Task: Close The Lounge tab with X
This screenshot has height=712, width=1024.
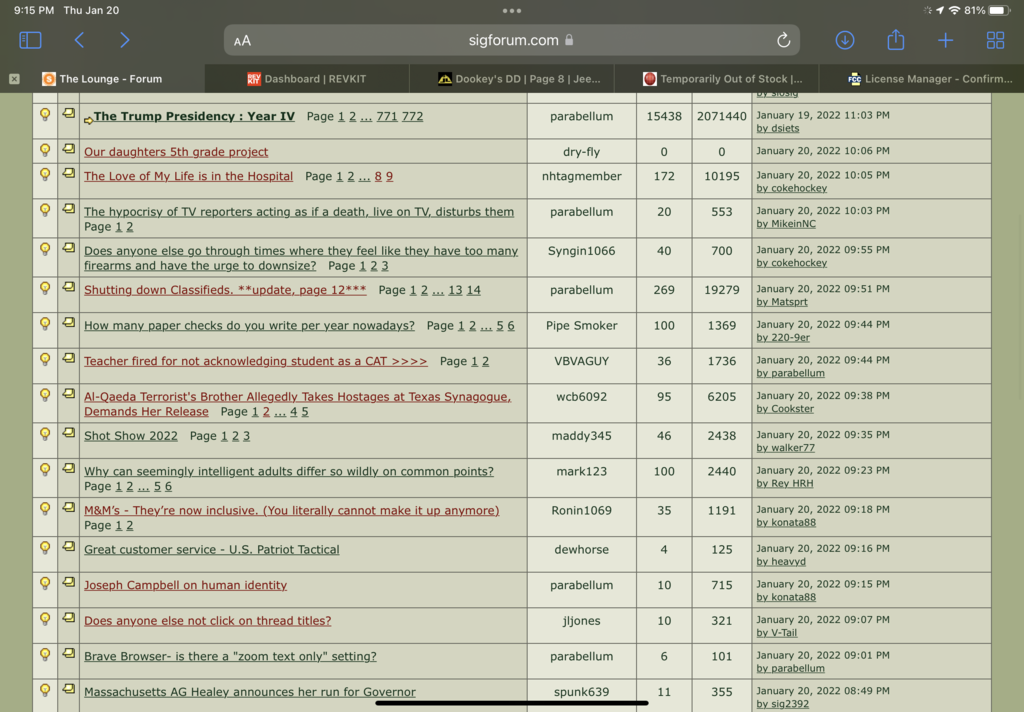Action: 14,79
